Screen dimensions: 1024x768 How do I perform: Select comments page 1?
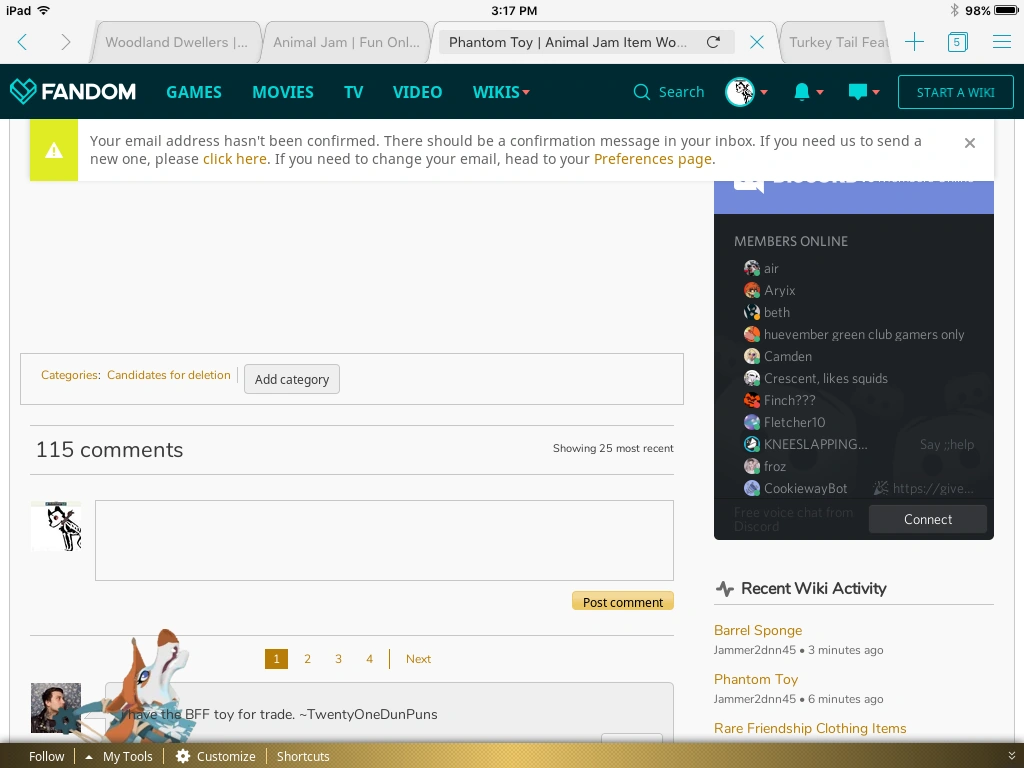tap(276, 659)
